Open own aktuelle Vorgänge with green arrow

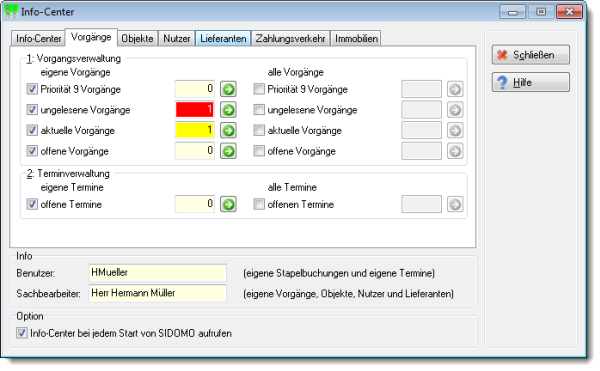pyautogui.click(x=228, y=131)
